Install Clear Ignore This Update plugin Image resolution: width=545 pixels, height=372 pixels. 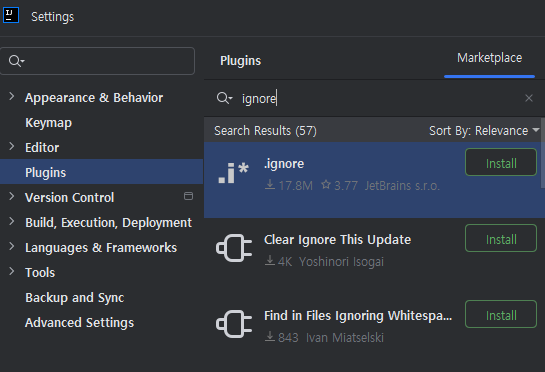pos(501,238)
